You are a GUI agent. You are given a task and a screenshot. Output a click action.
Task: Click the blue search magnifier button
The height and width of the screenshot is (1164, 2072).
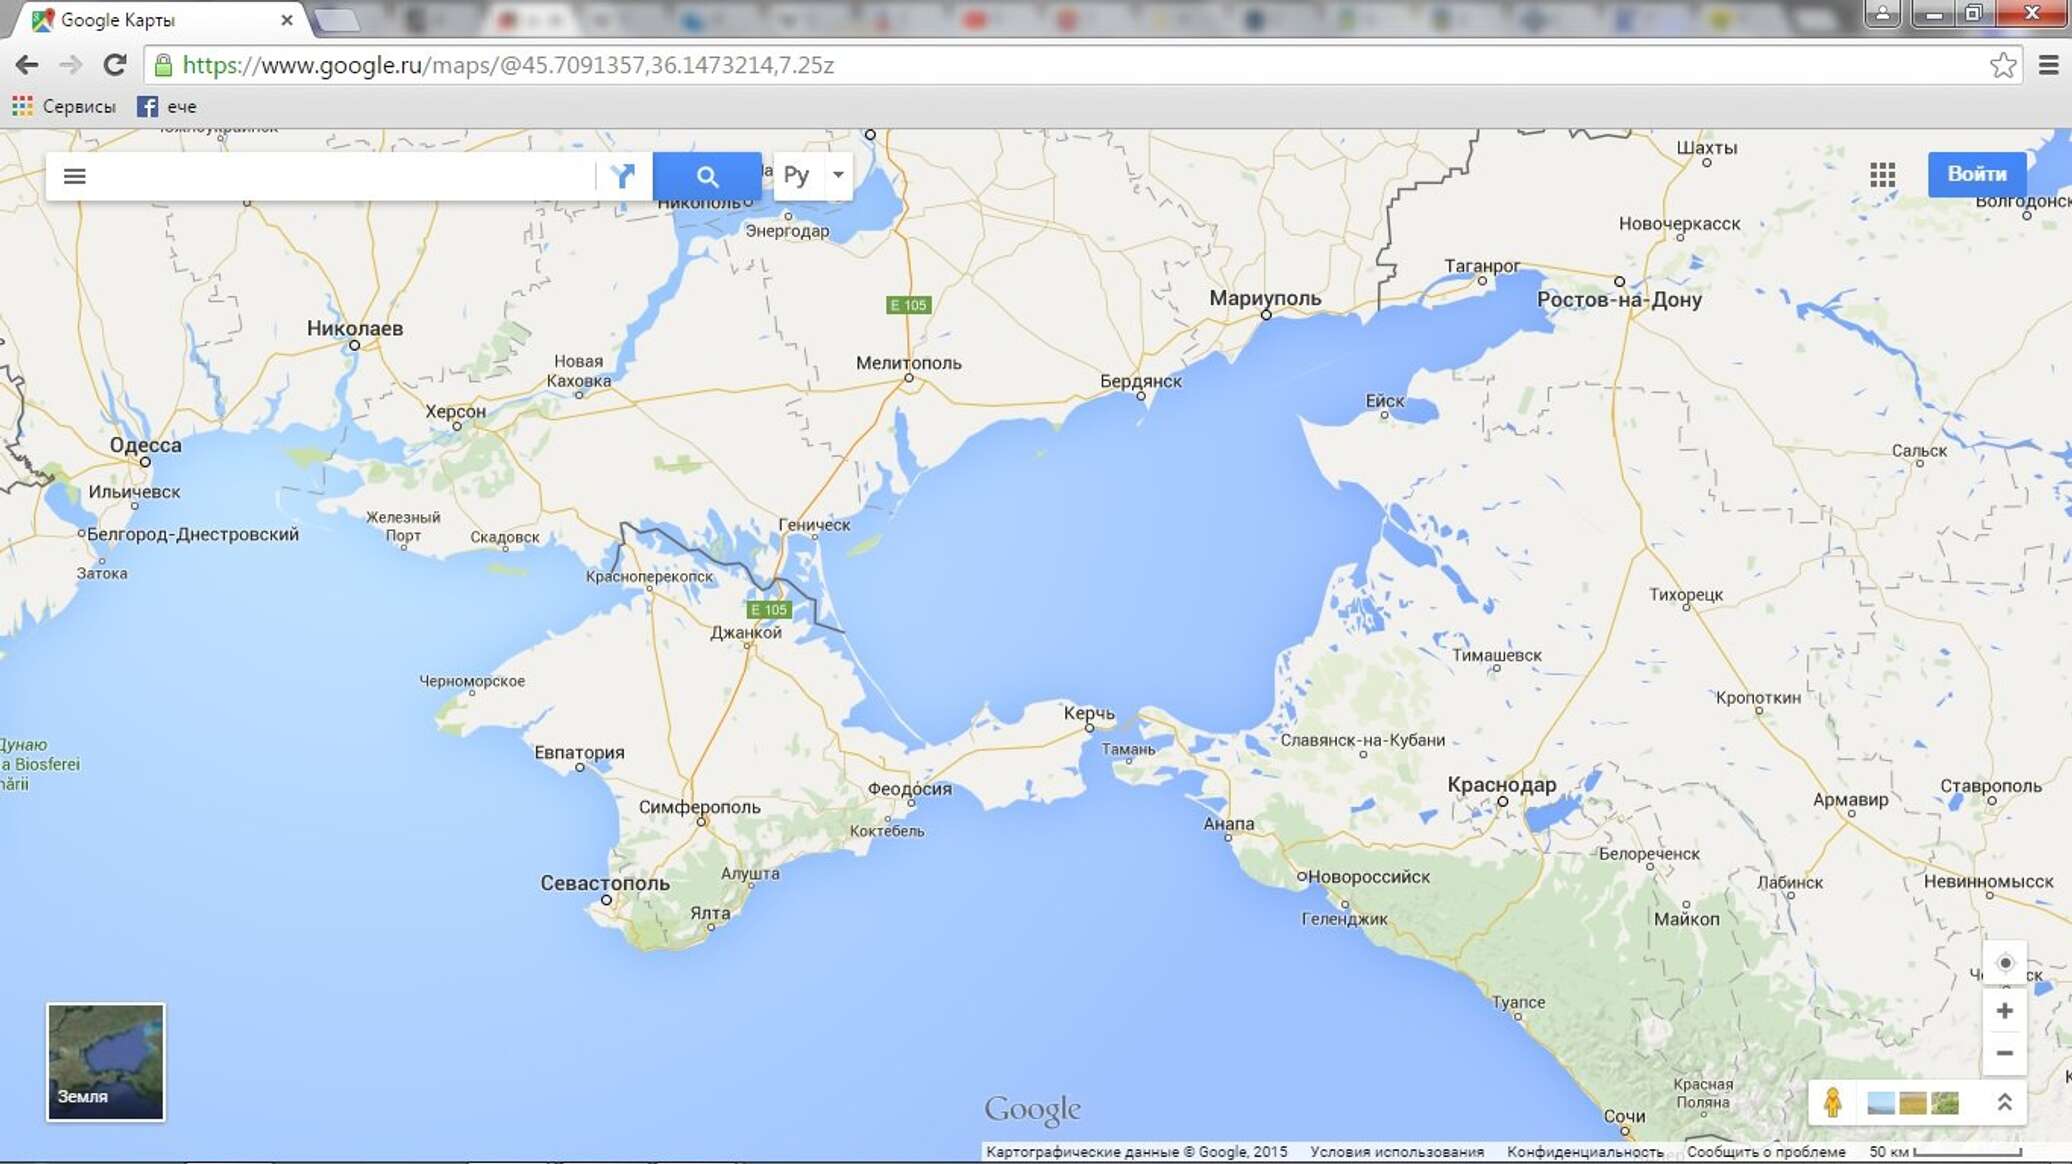707,176
